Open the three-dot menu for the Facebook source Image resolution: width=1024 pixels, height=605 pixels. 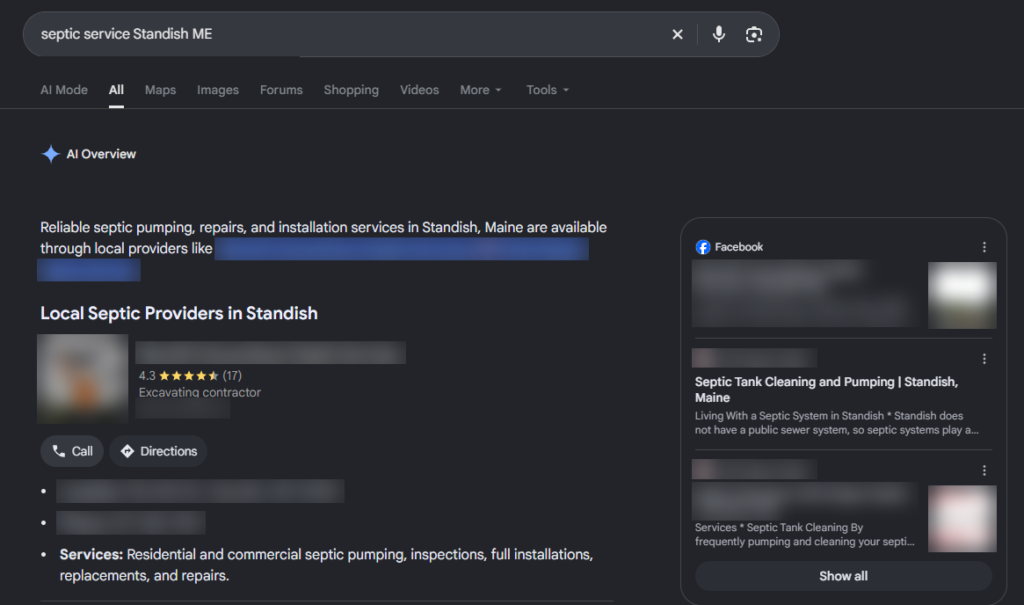[x=984, y=247]
